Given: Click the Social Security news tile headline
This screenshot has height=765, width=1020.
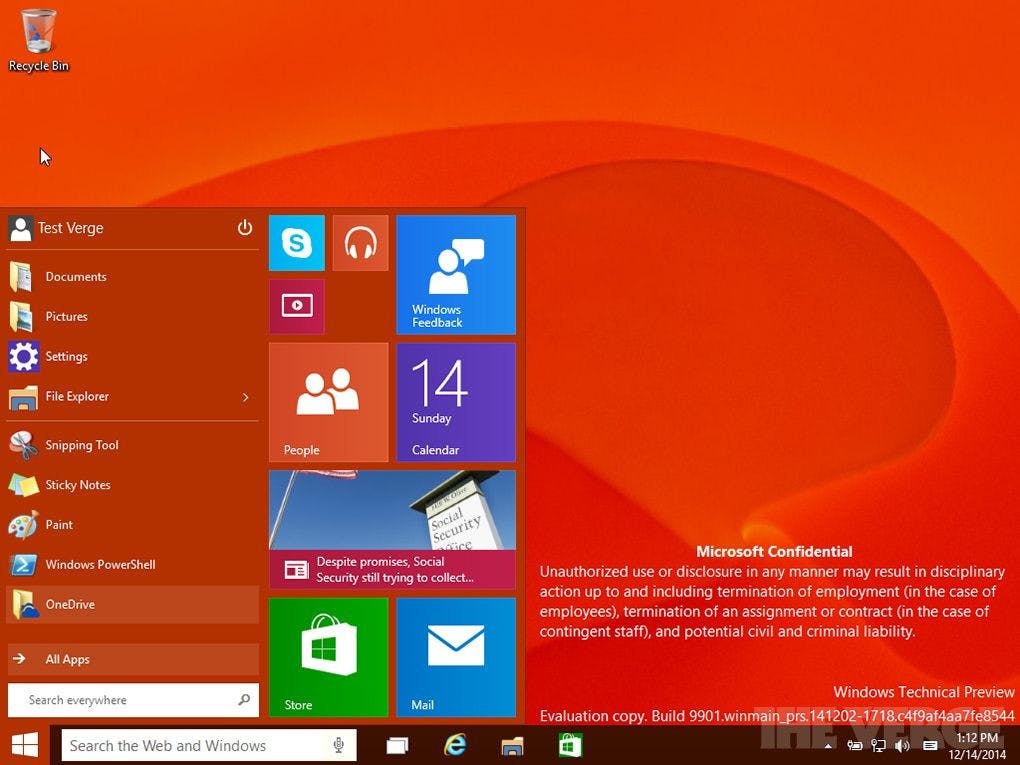Looking at the screenshot, I should 392,570.
